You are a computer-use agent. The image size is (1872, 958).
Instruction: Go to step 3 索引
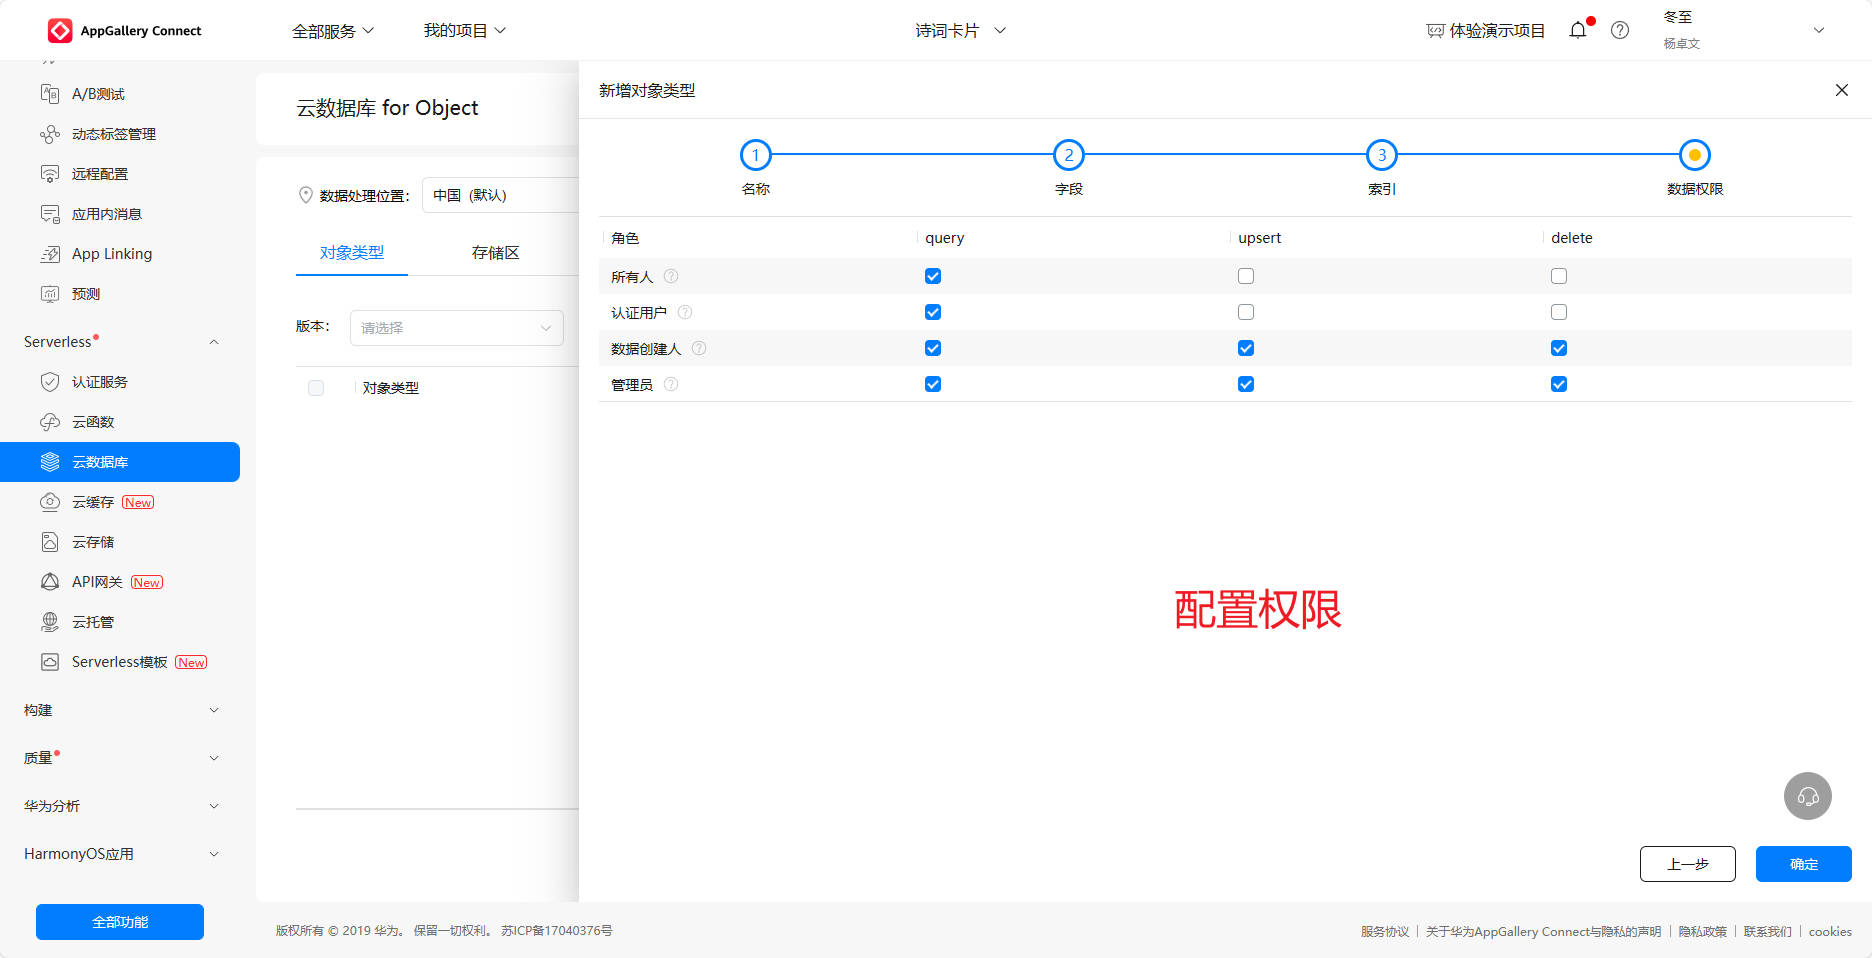pos(1382,155)
